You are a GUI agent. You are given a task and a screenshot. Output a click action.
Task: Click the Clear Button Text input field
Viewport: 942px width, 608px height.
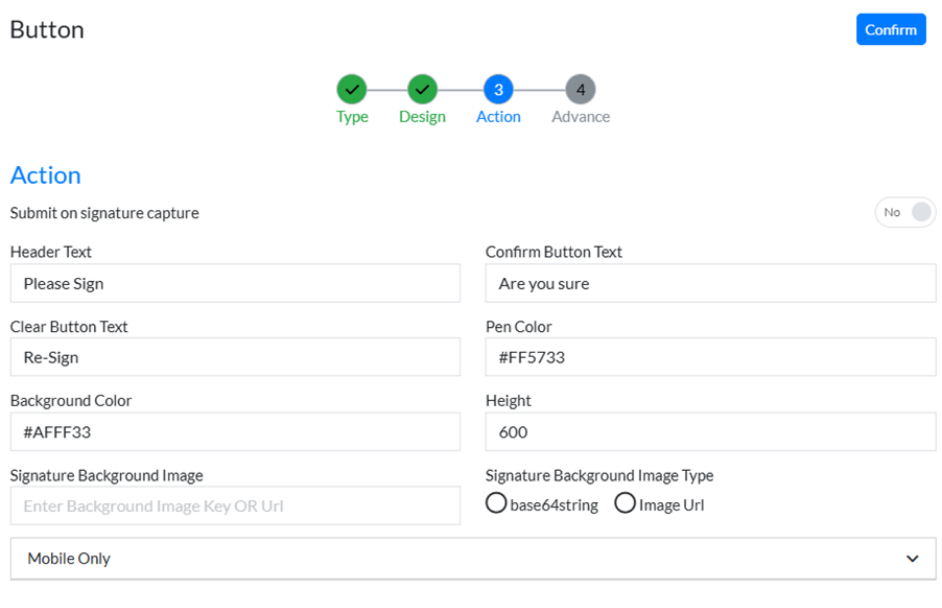[235, 358]
